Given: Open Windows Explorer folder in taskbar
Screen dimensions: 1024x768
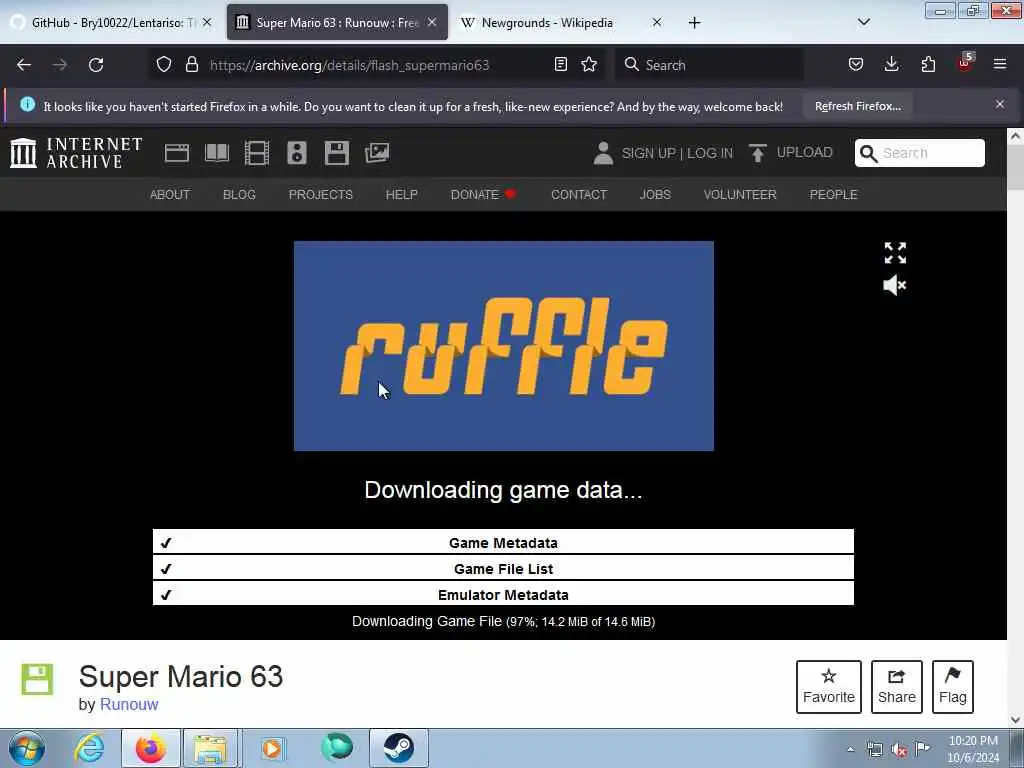Looking at the screenshot, I should (x=210, y=748).
